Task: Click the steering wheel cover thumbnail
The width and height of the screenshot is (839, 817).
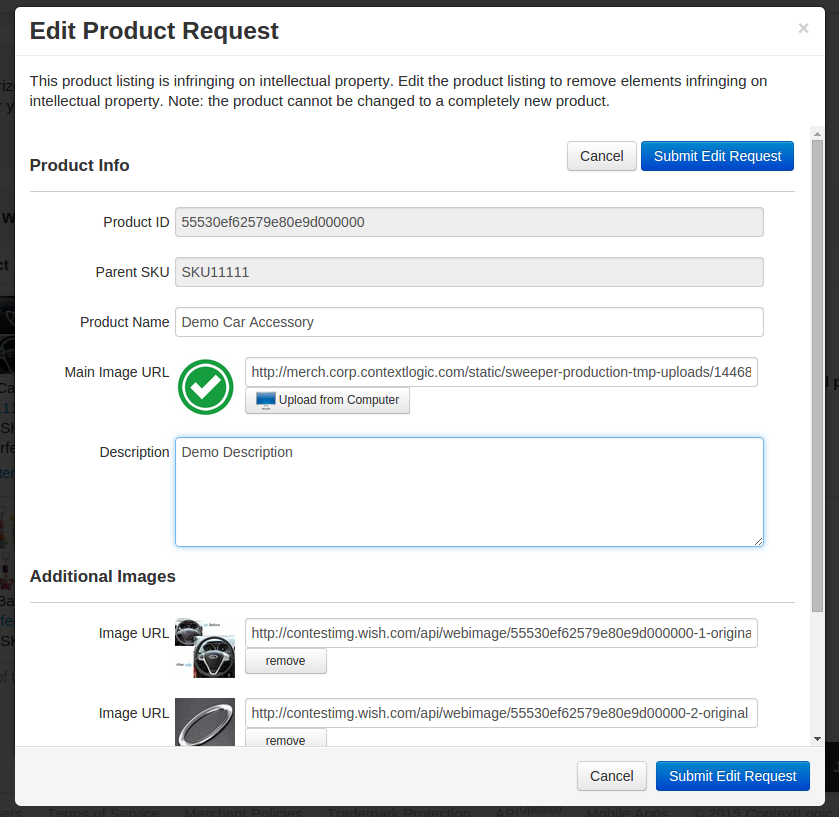Action: pos(205,648)
